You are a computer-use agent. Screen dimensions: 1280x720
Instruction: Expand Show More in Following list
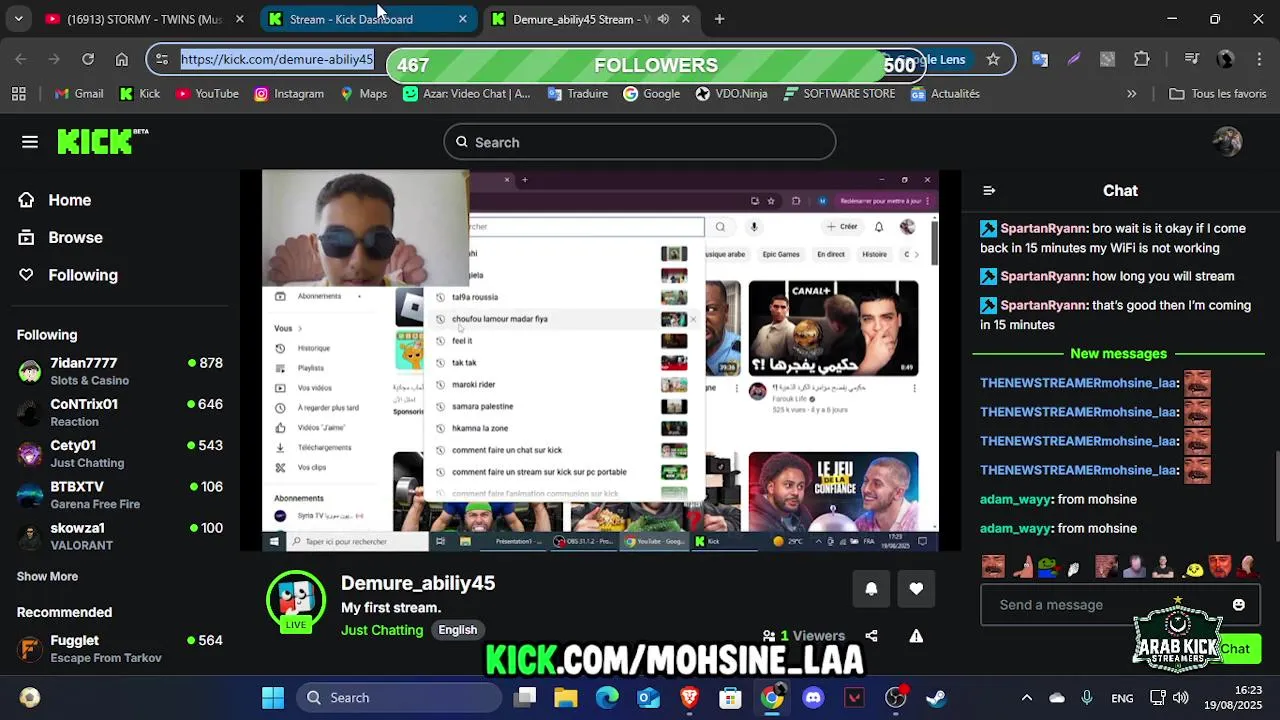coord(47,577)
